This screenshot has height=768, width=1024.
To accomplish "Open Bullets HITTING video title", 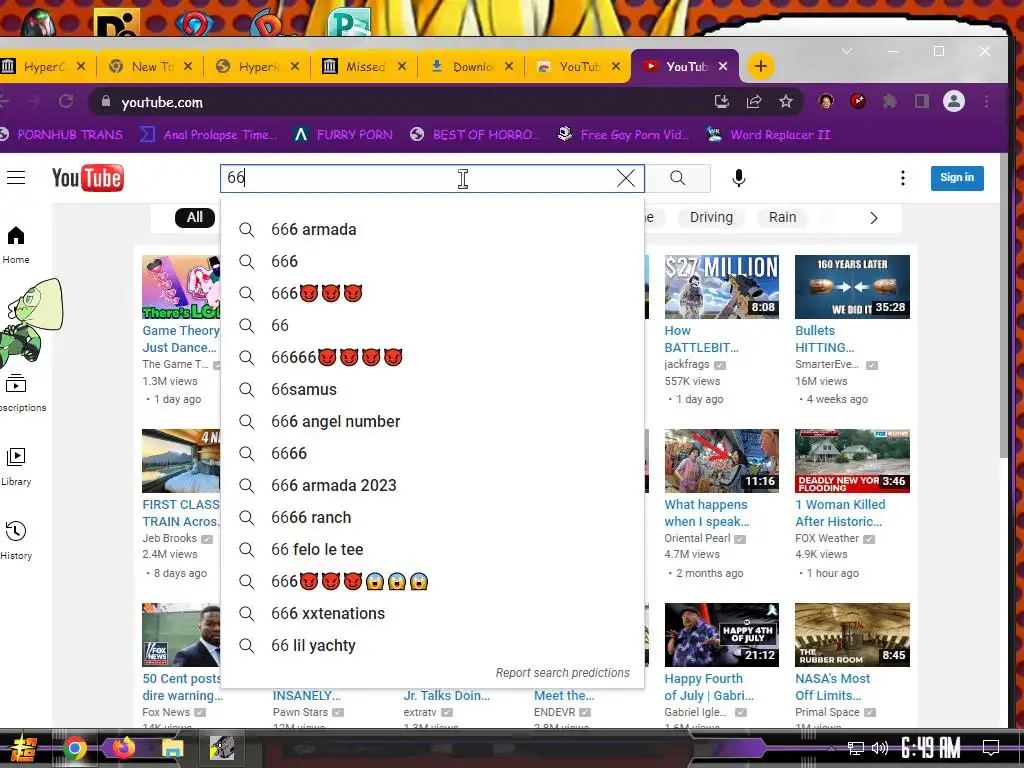I will 824,339.
